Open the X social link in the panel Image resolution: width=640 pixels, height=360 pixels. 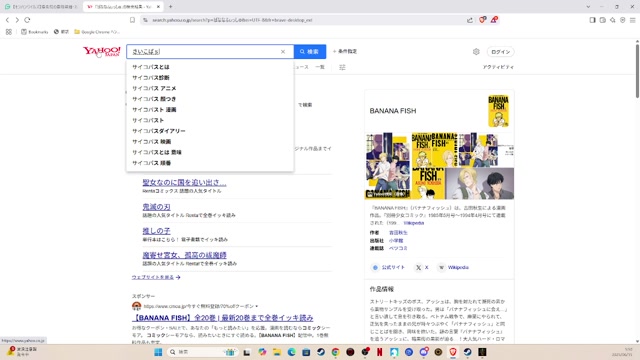point(422,267)
